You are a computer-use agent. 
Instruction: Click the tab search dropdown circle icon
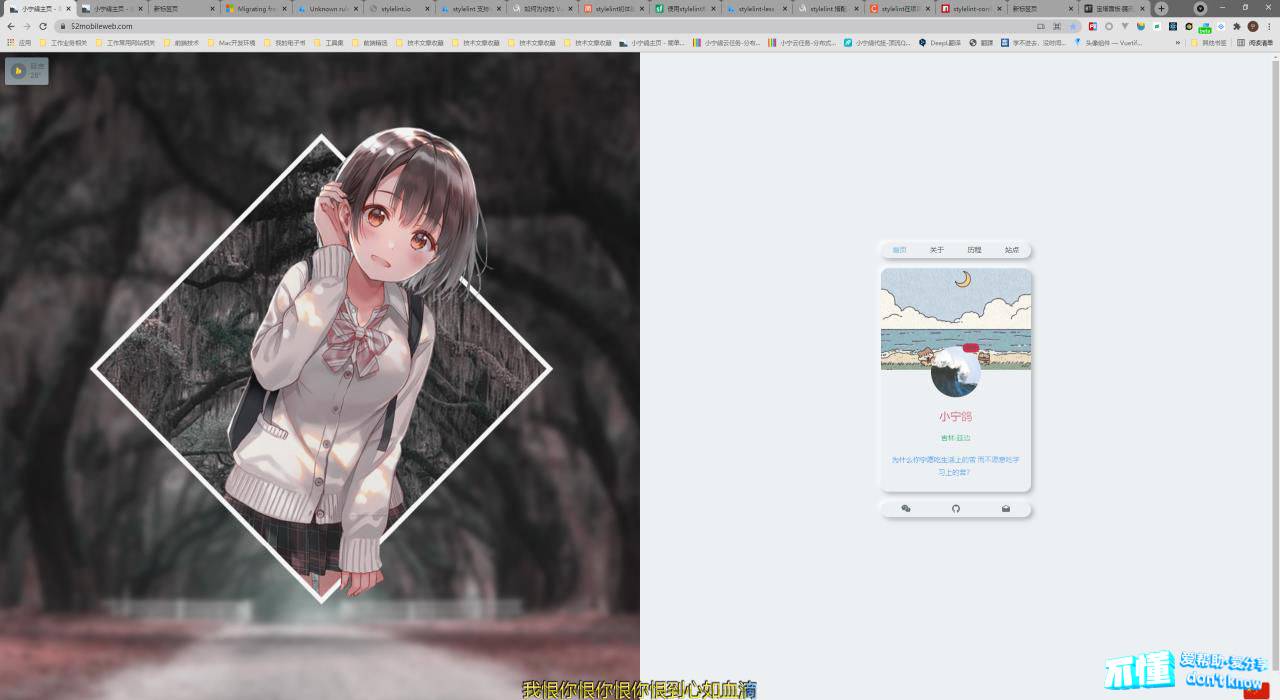point(1201,8)
